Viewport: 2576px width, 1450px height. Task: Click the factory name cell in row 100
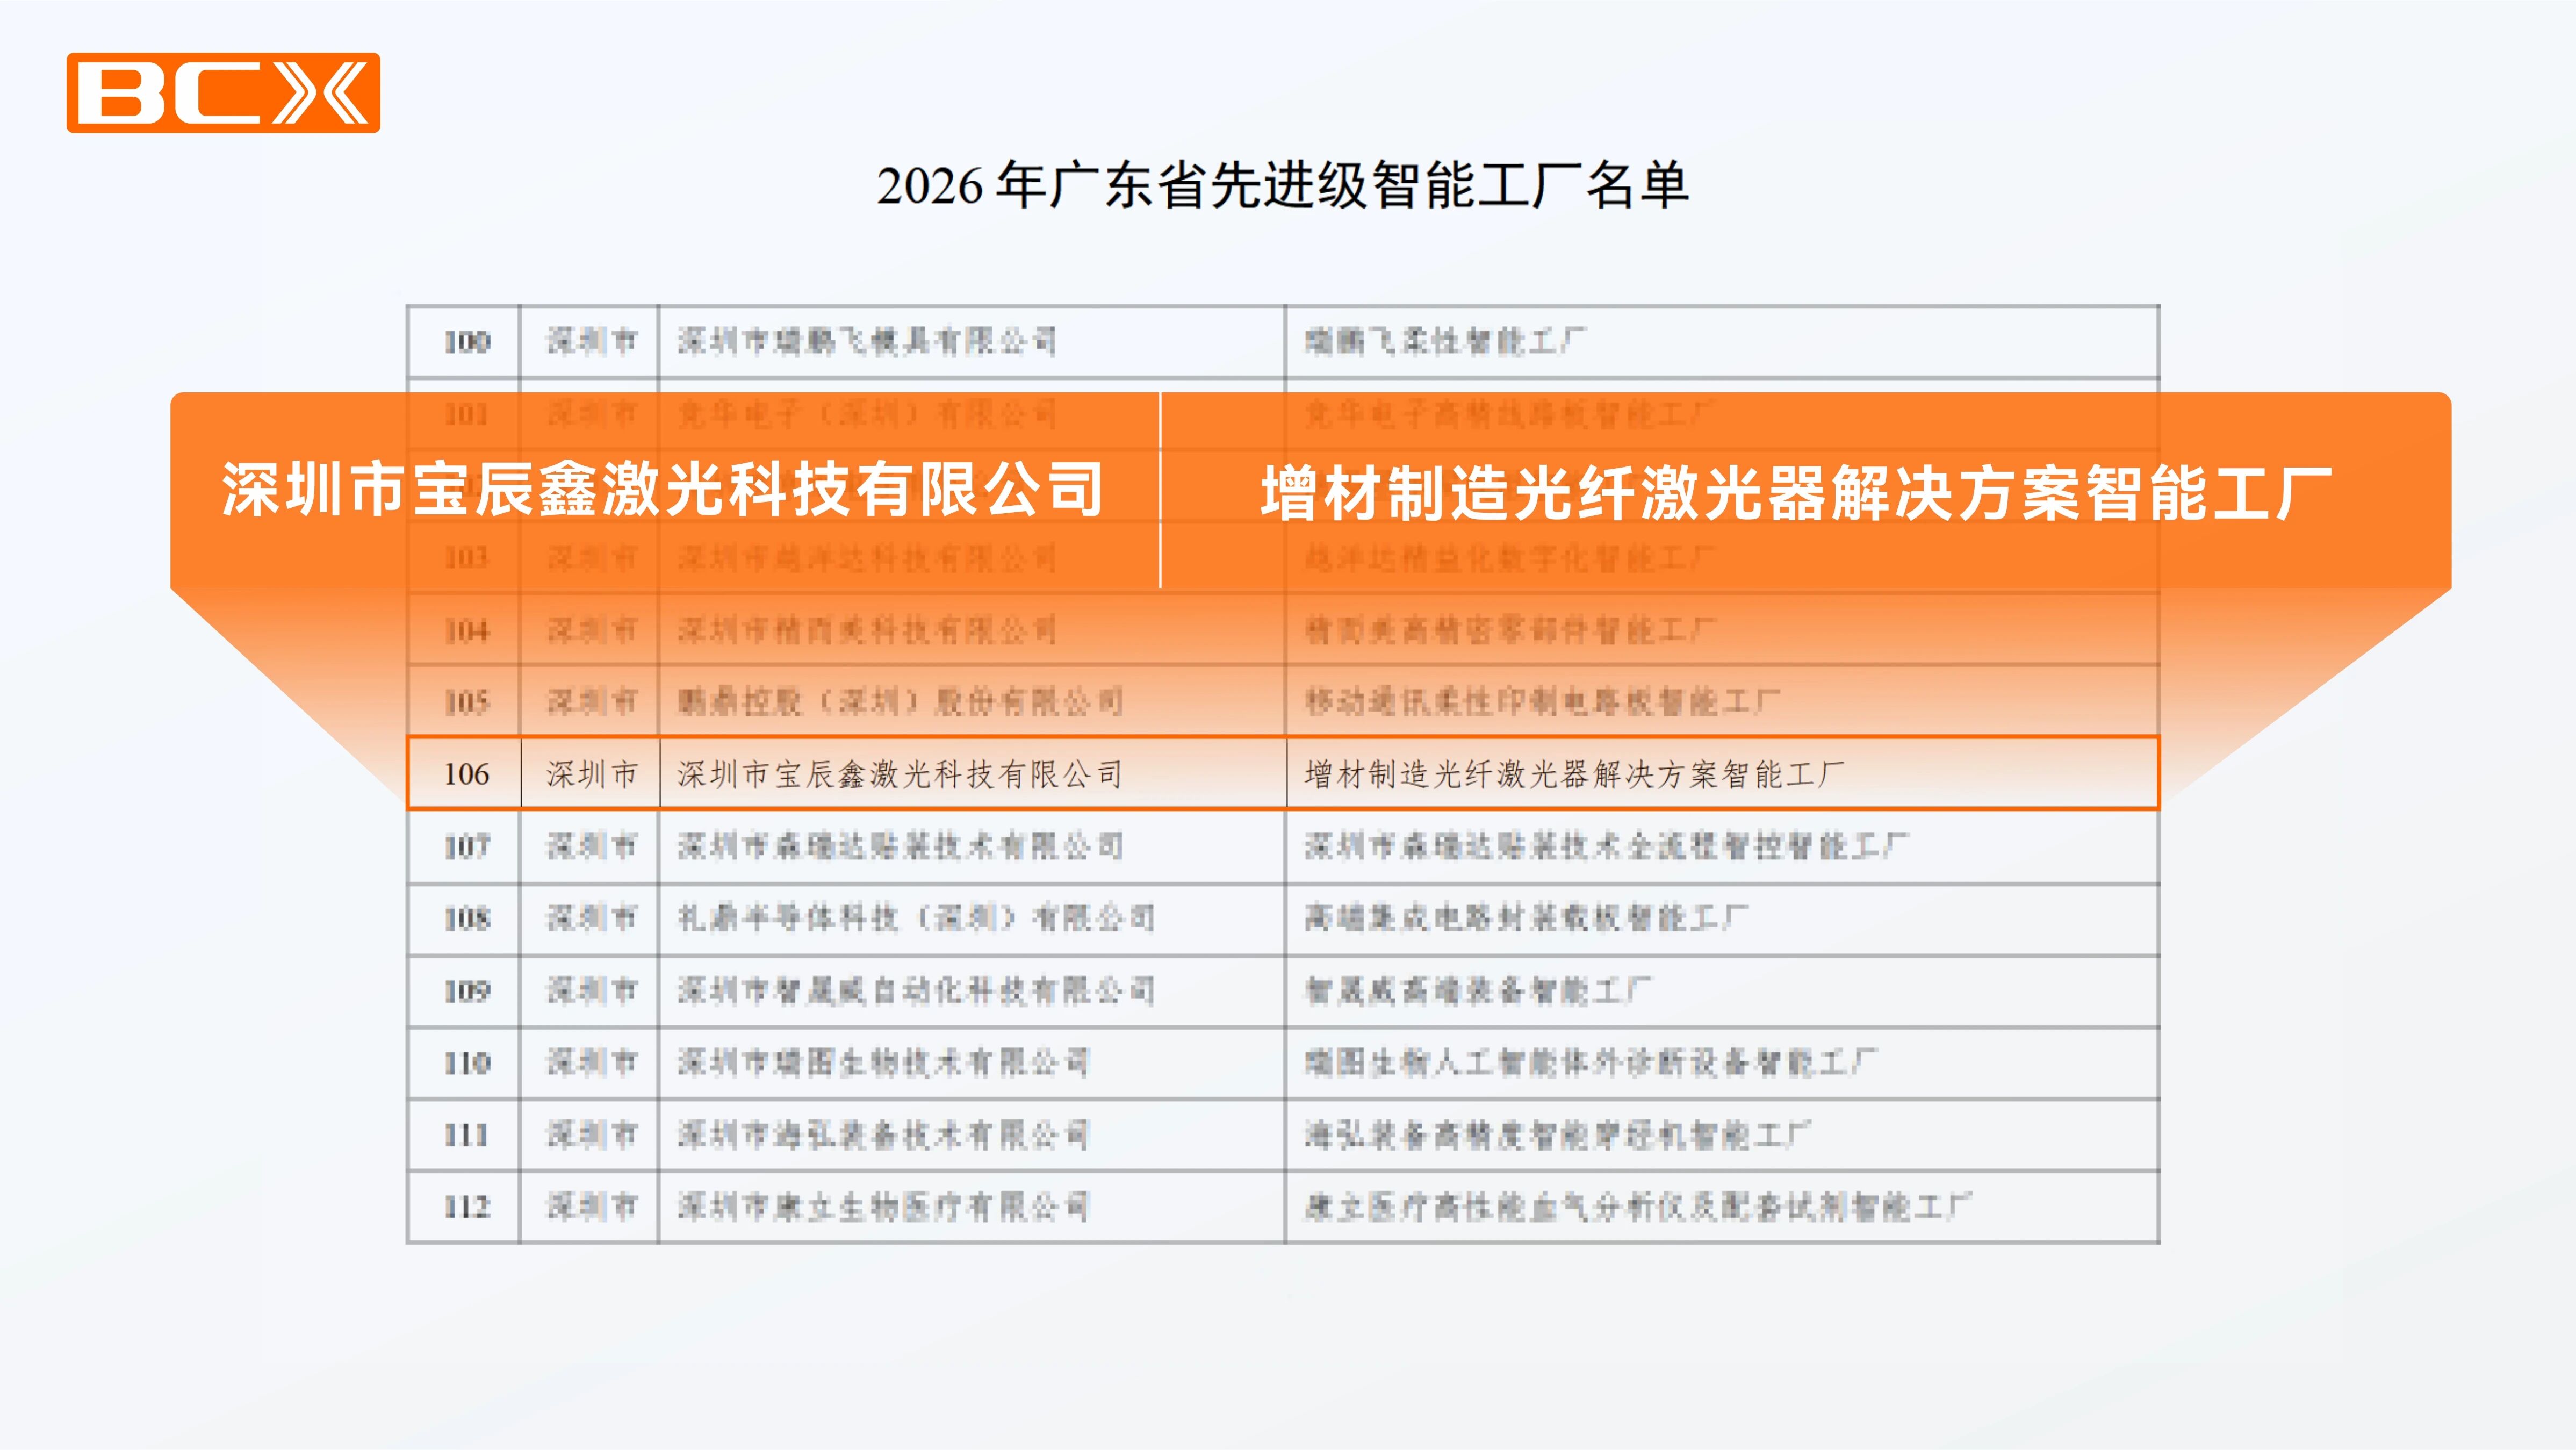(x=1722, y=342)
